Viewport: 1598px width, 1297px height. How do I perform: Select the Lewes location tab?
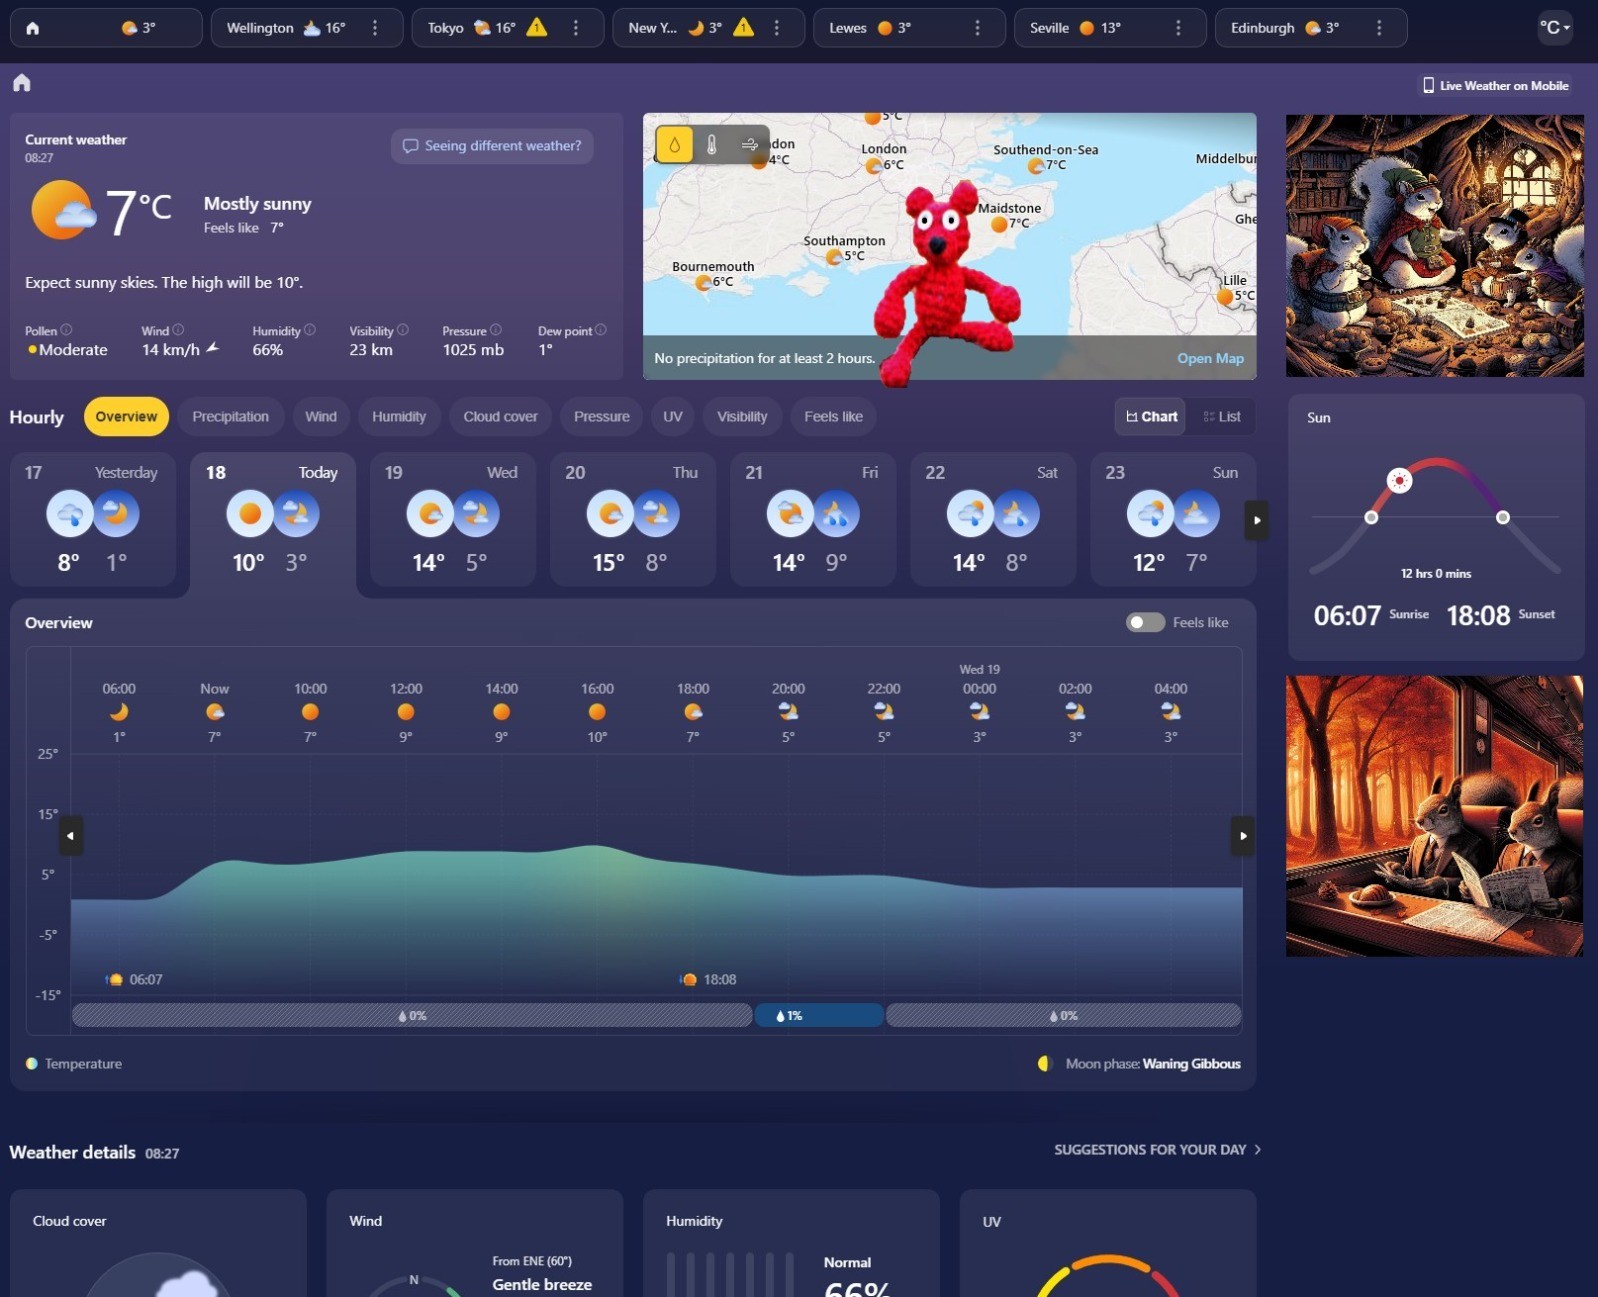[x=909, y=28]
